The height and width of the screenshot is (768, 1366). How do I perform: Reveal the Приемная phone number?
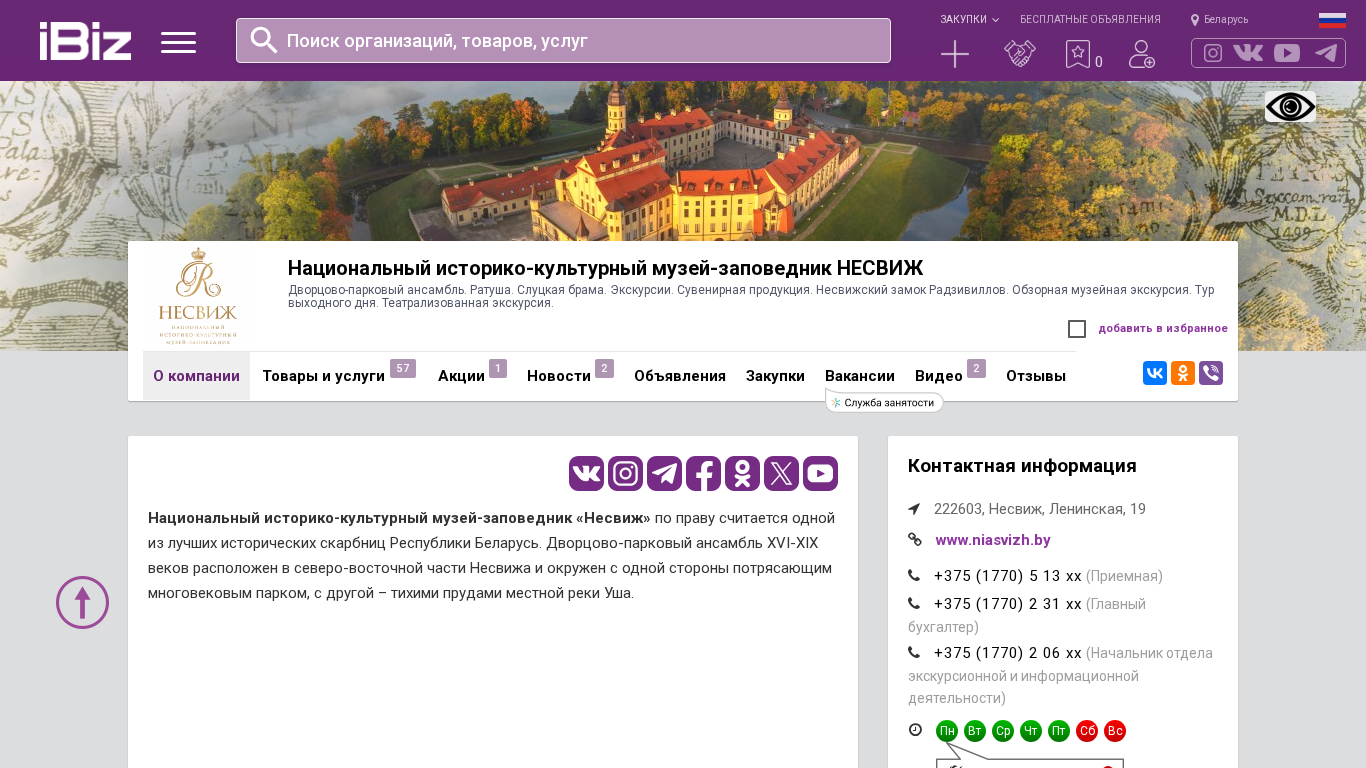[1008, 576]
